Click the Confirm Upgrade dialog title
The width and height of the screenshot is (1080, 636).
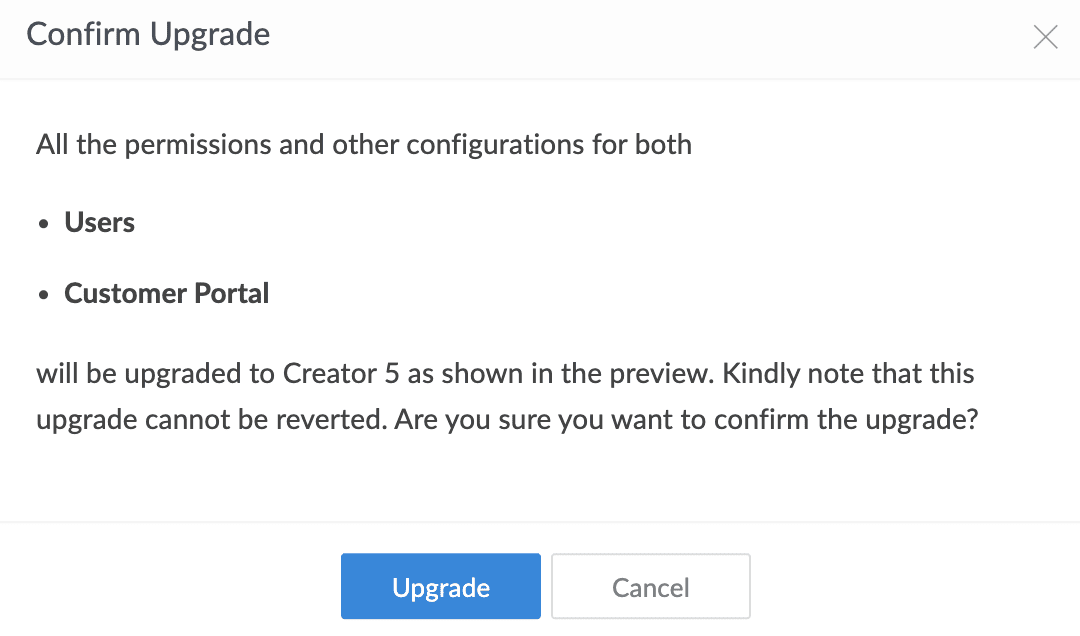(148, 35)
